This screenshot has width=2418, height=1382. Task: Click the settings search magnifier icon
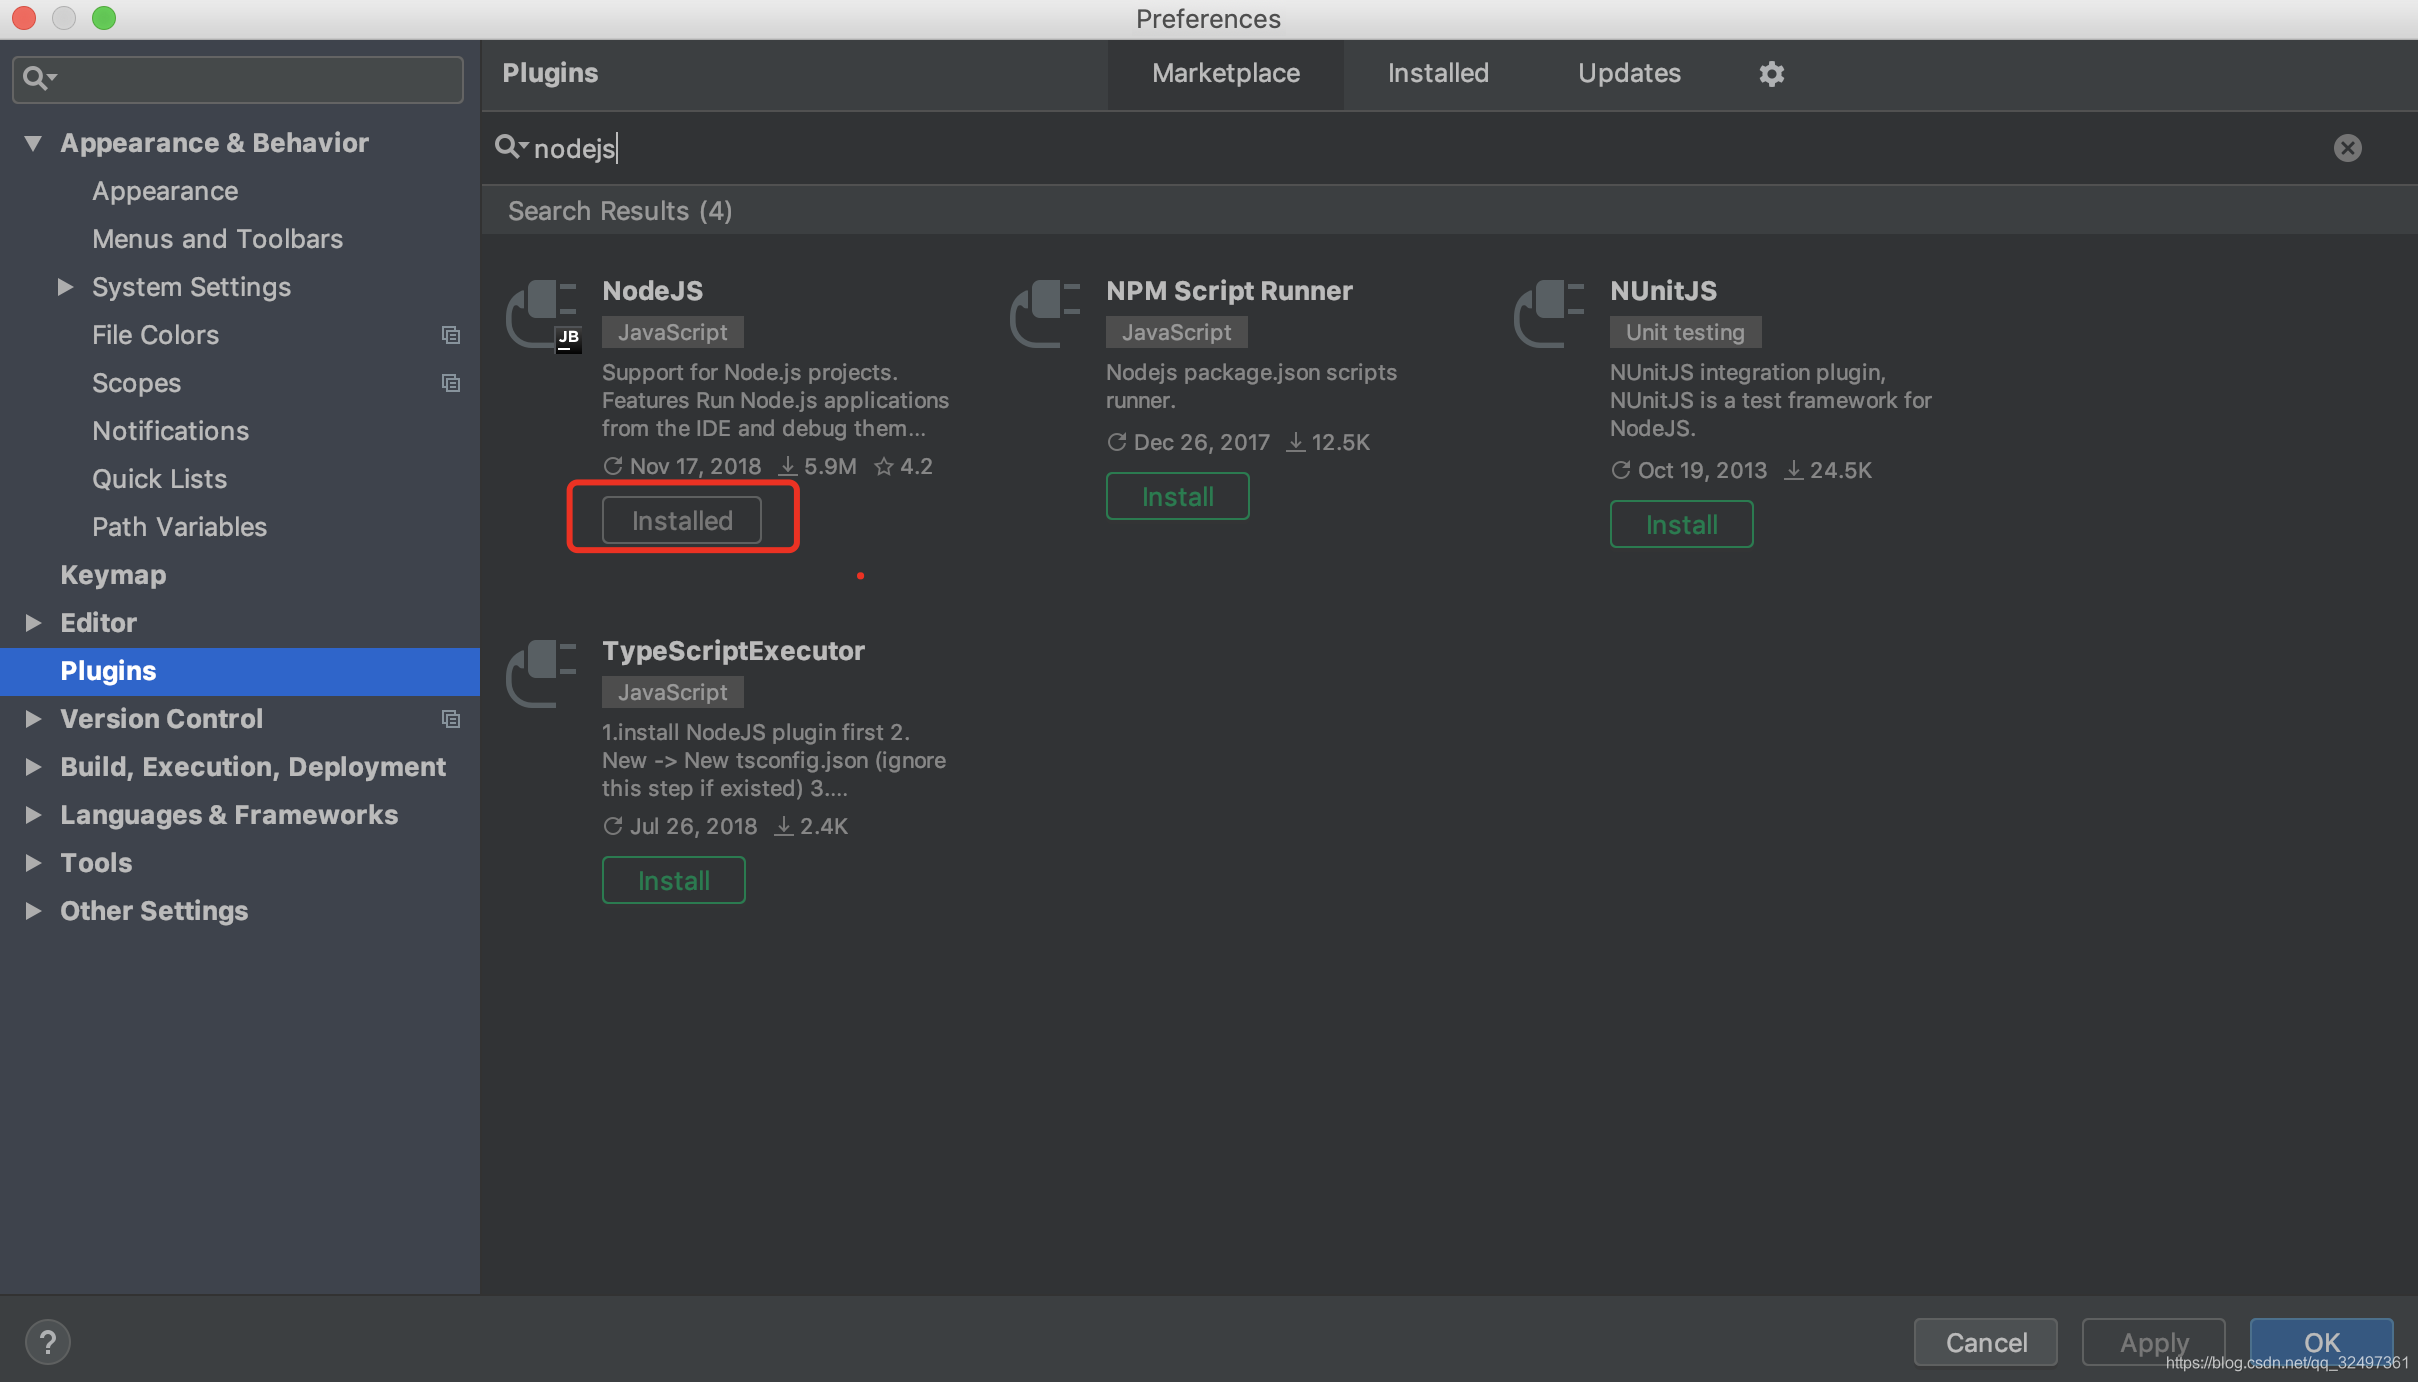39,78
